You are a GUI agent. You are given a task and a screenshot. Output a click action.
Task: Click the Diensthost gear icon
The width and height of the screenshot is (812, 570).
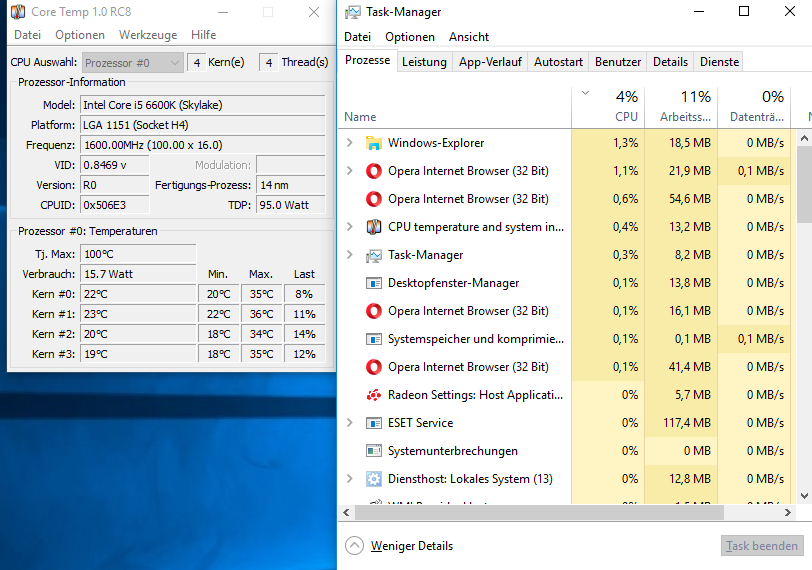(374, 479)
